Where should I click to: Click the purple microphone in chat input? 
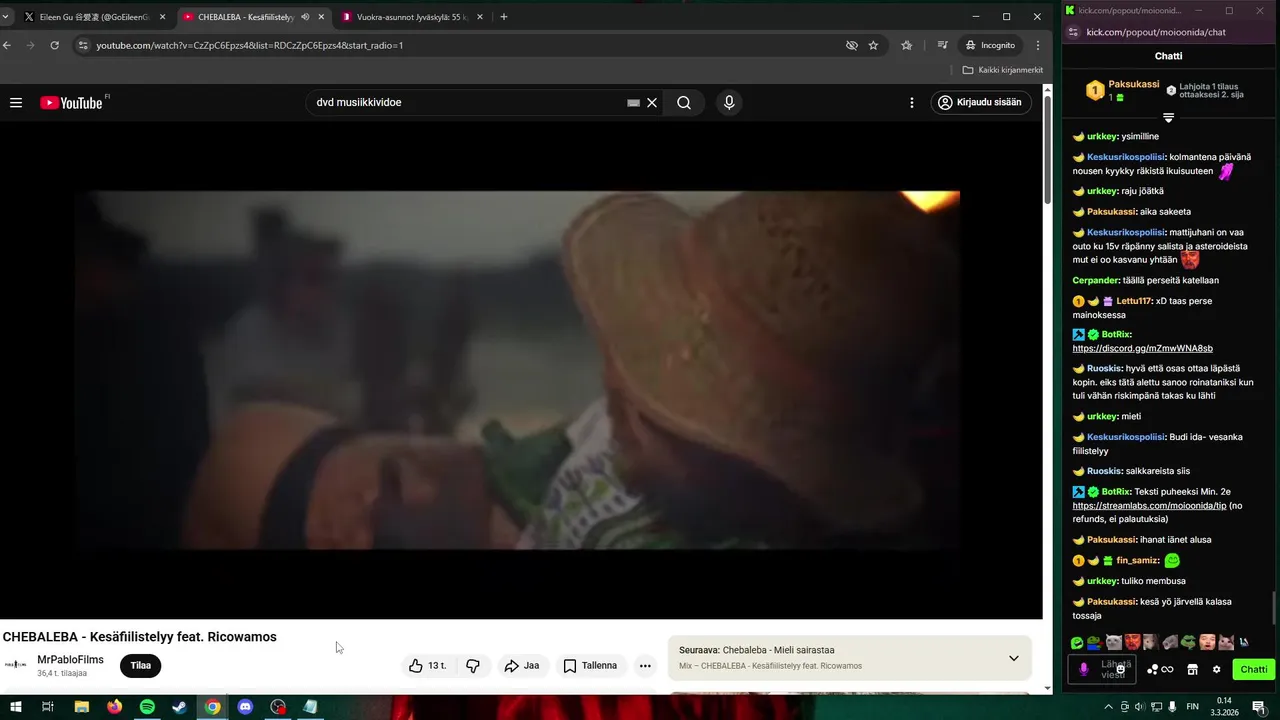tap(1083, 669)
